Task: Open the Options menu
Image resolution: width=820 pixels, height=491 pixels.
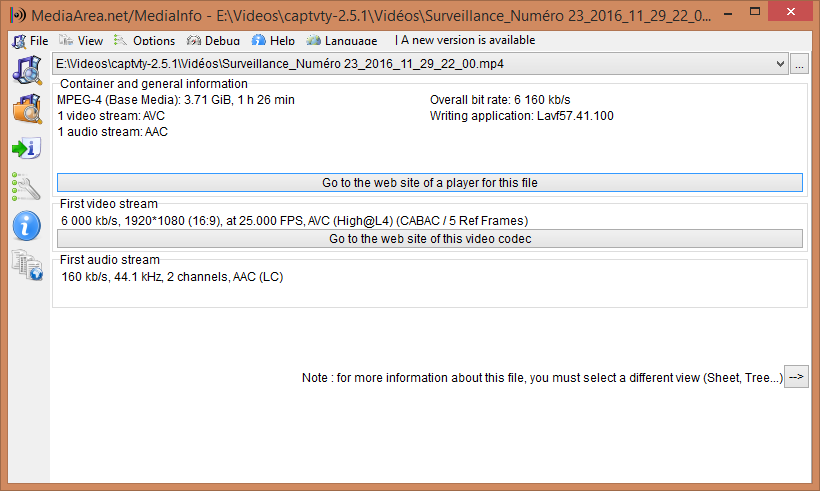Action: click(145, 40)
